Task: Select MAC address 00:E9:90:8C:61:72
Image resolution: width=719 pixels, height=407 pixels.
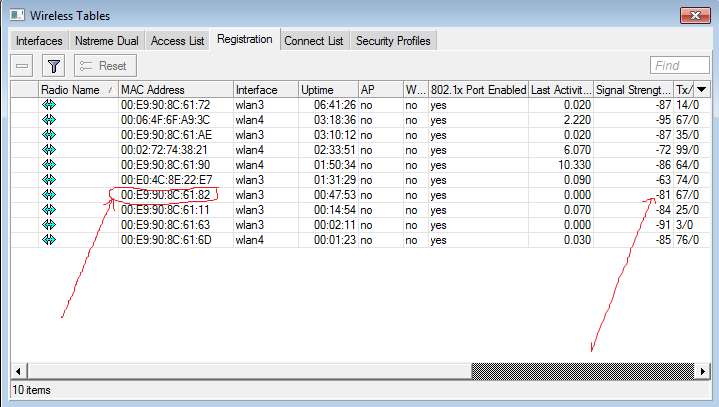Action: pyautogui.click(x=166, y=105)
